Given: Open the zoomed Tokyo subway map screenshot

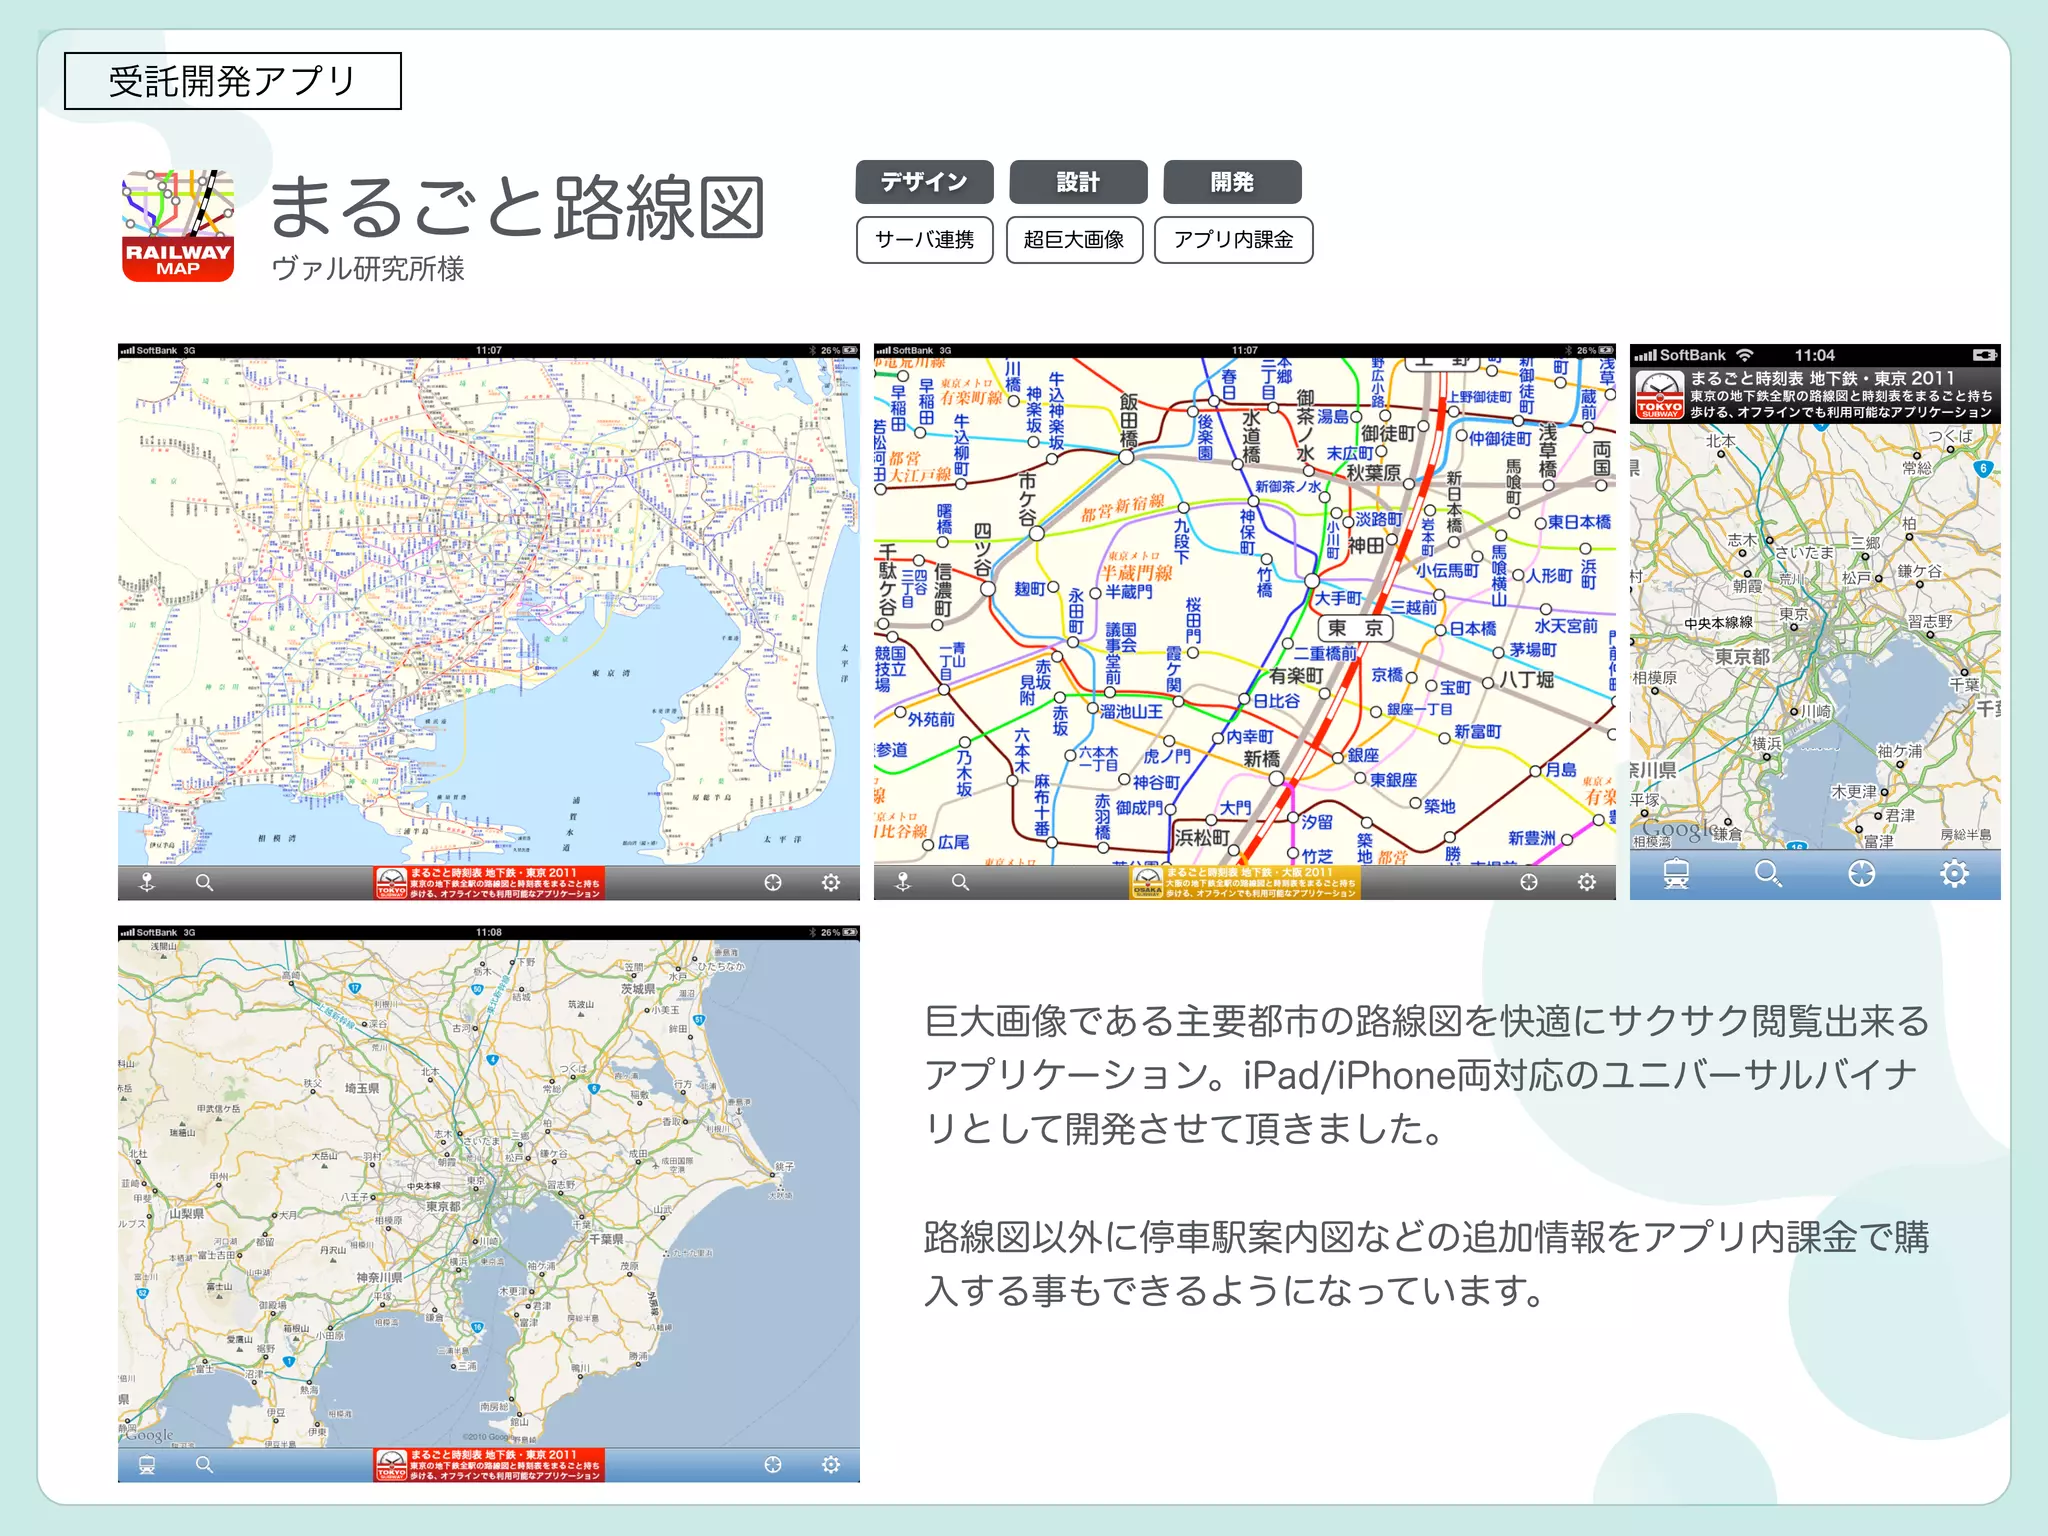Looking at the screenshot, I should tap(1245, 622).
